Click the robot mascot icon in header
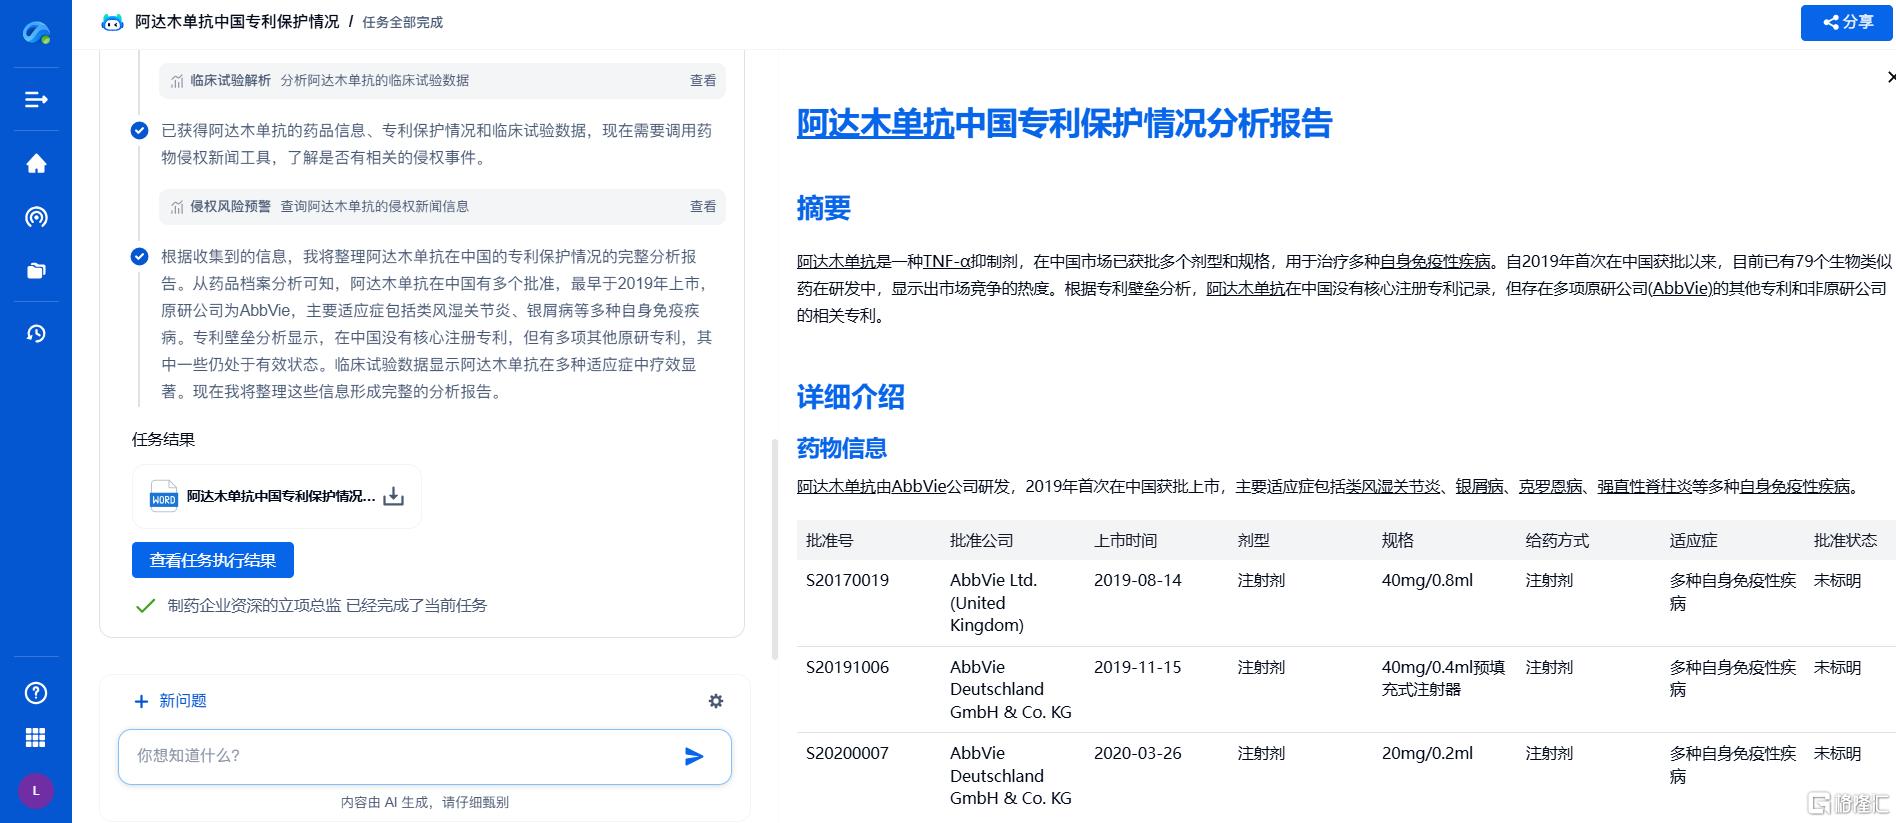 pyautogui.click(x=113, y=22)
